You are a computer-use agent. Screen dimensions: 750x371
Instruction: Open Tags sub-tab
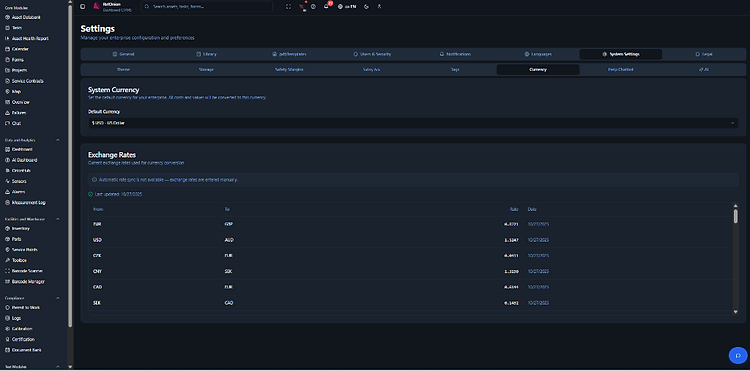click(455, 69)
